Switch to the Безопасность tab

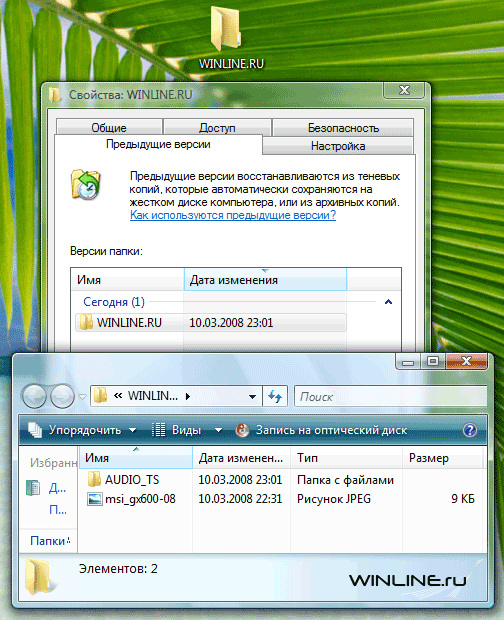click(343, 127)
